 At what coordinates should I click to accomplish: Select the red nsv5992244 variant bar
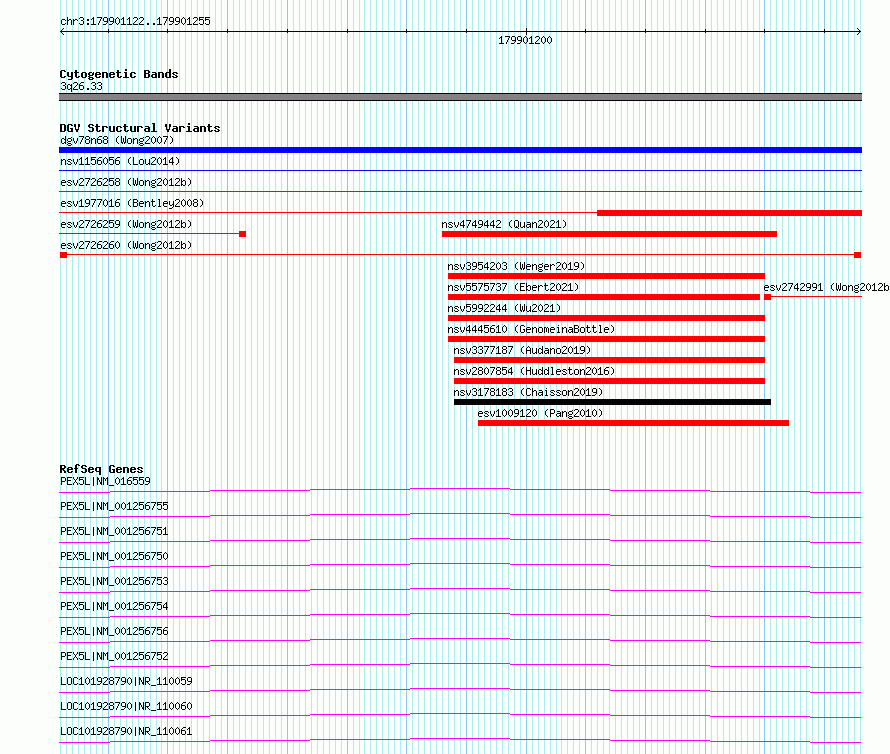coord(606,318)
